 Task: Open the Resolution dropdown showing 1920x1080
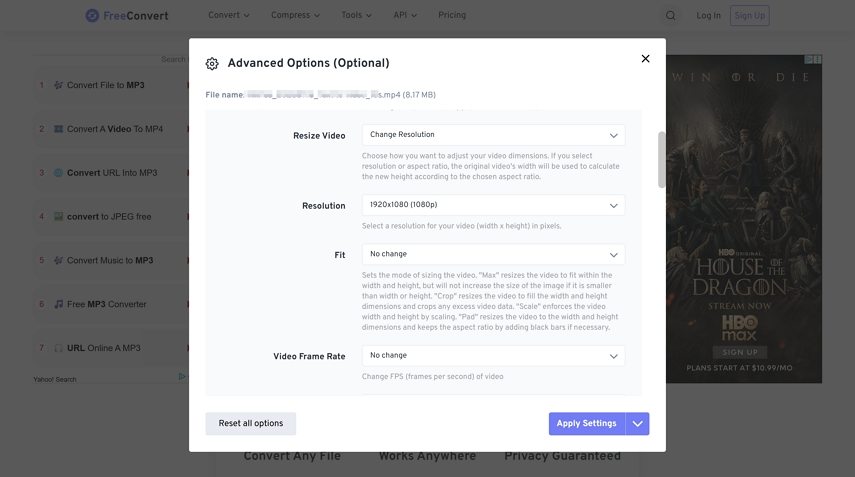tap(493, 205)
